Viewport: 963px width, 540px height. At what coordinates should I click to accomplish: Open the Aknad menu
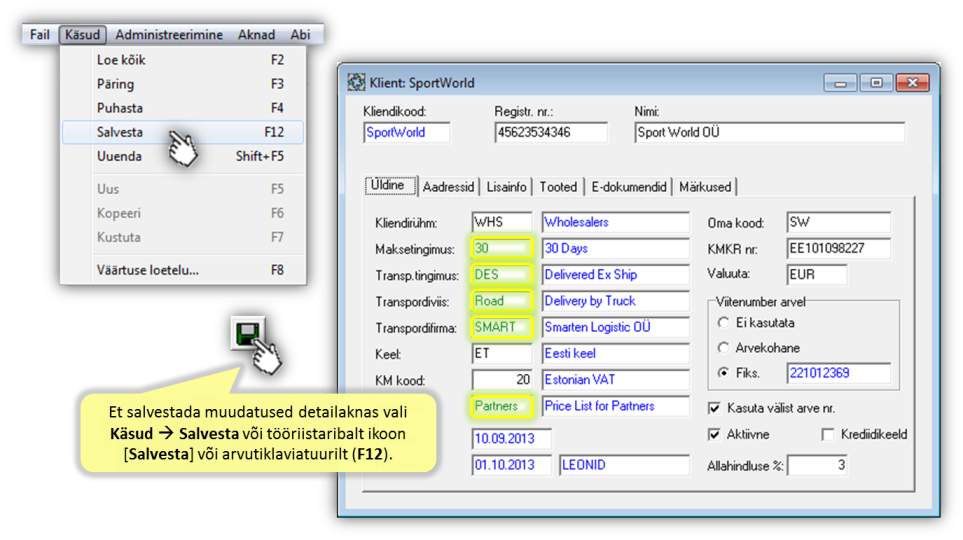pos(256,34)
